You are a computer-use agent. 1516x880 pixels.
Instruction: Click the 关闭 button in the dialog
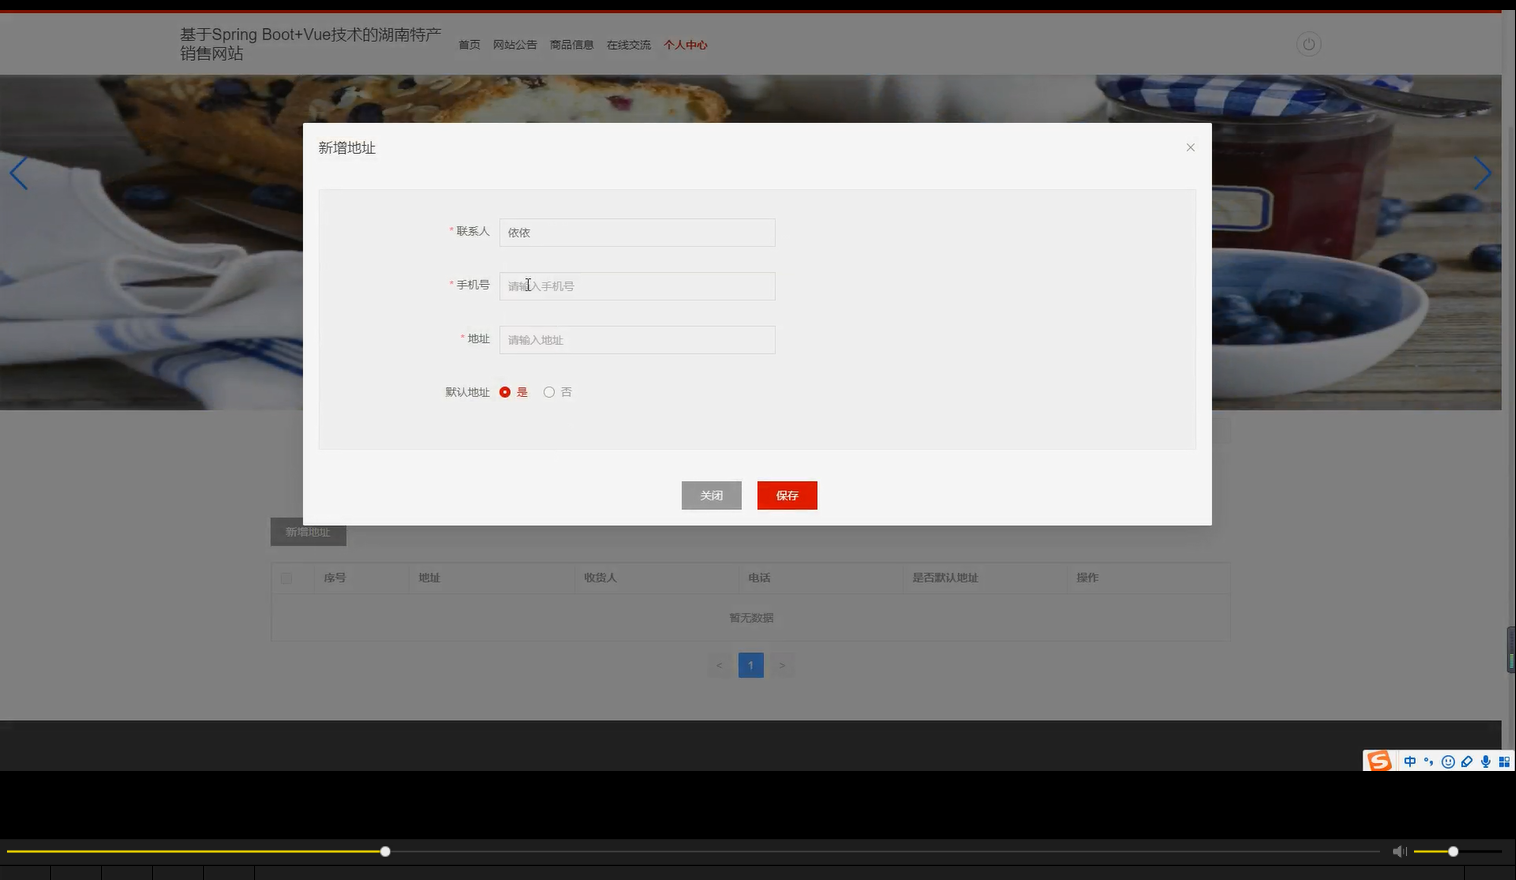coord(711,495)
